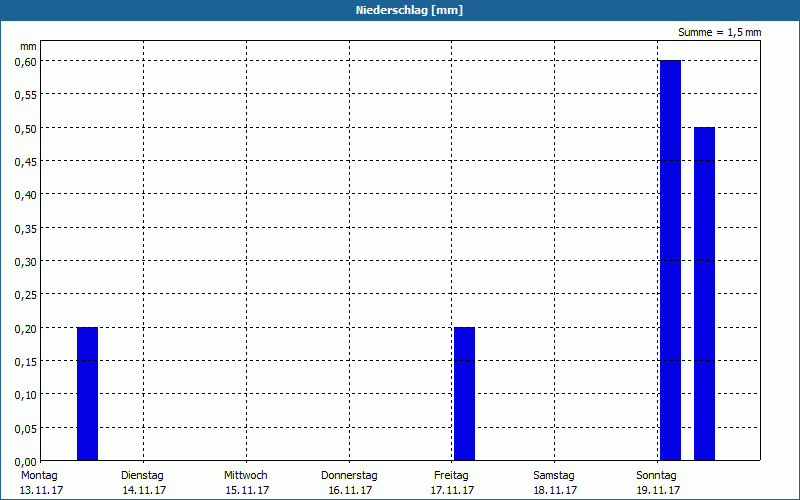The width and height of the screenshot is (800, 500).
Task: Click the date '18.11.17'
Action: click(x=555, y=490)
